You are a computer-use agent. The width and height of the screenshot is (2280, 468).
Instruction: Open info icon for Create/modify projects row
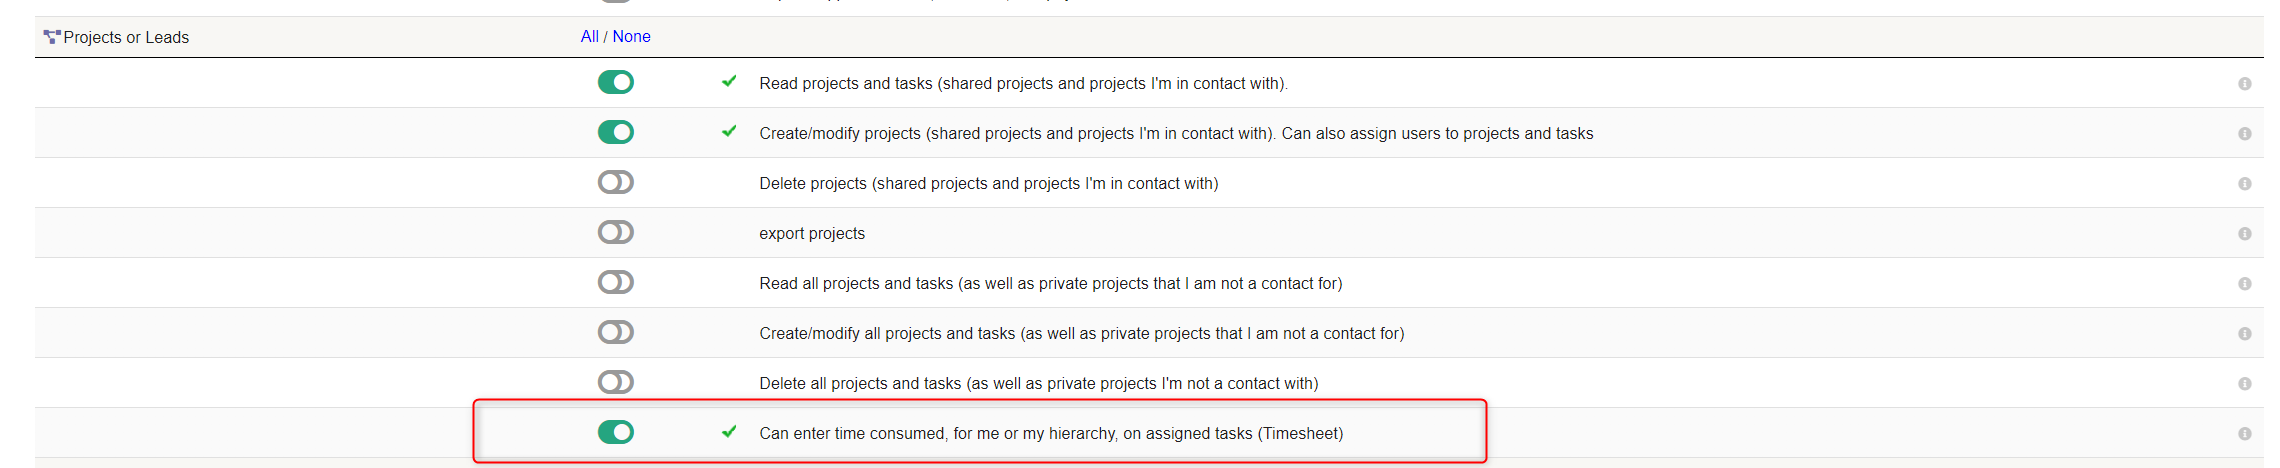point(2245,134)
